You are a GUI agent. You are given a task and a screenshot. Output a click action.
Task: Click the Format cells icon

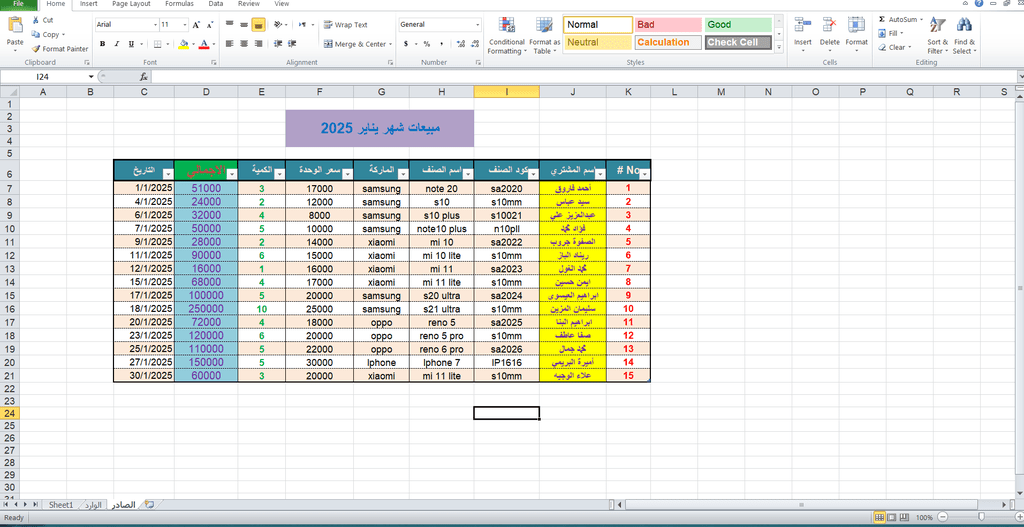coord(856,26)
